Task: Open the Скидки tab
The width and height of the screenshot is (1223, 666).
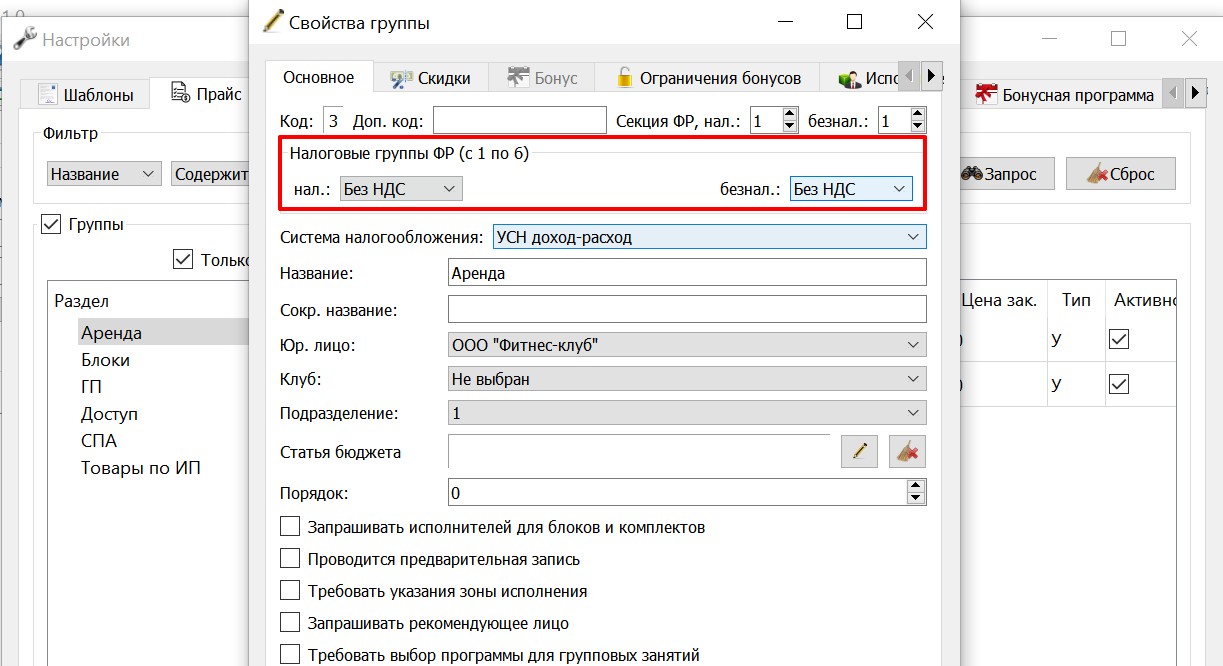Action: tap(430, 78)
